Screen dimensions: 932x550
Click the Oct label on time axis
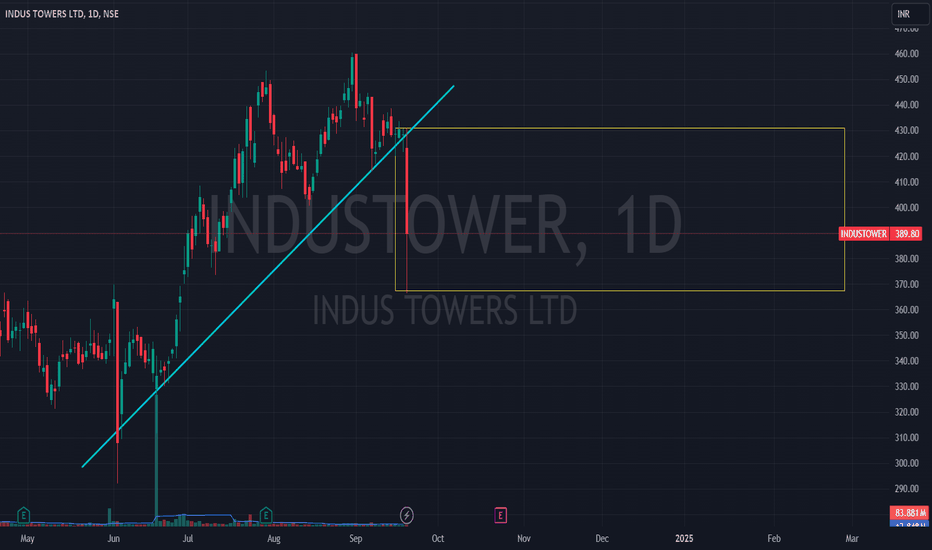(438, 539)
